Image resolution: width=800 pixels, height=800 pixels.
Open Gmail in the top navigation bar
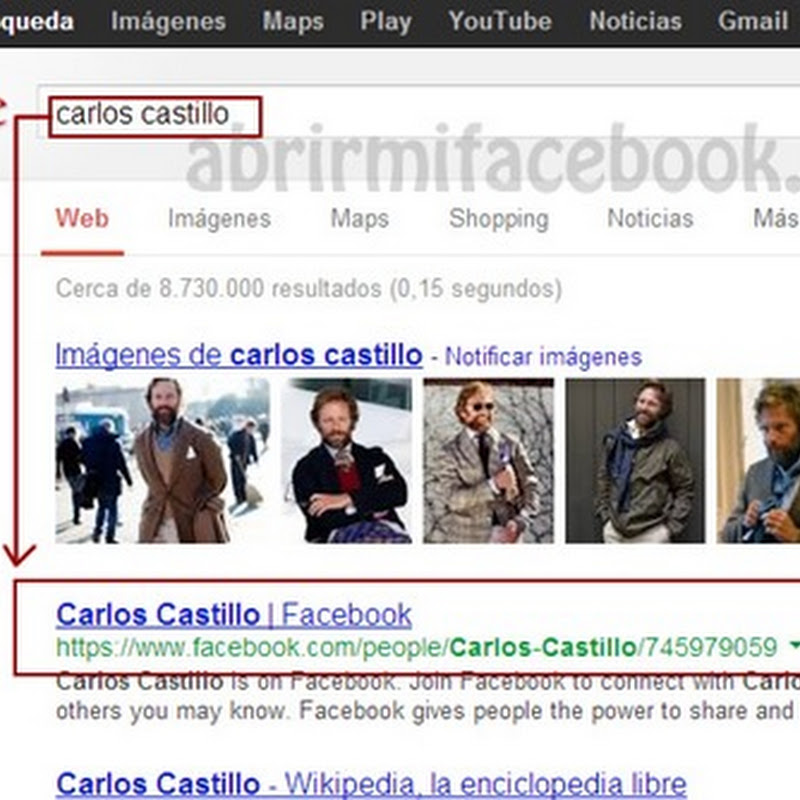click(x=753, y=22)
